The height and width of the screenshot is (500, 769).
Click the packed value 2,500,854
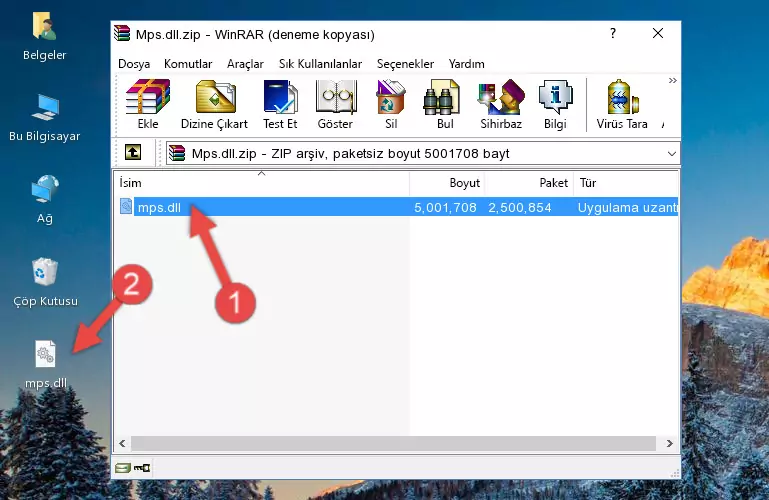click(519, 207)
